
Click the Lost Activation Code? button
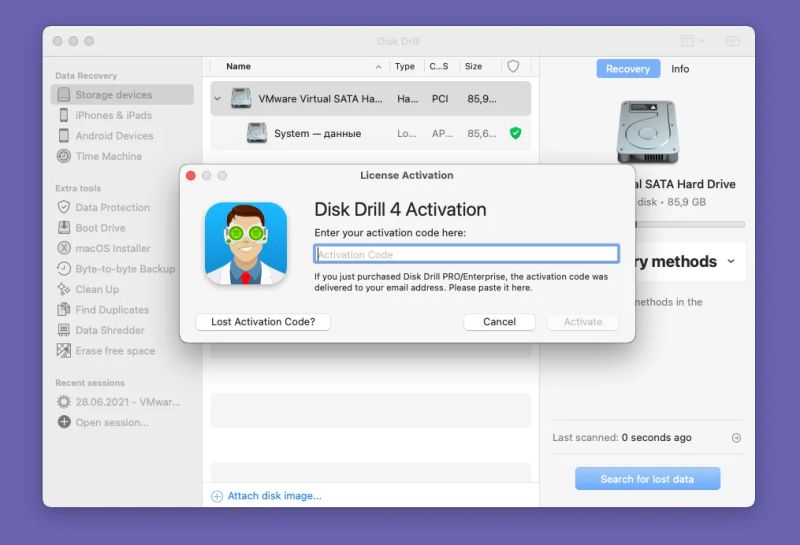[x=263, y=321]
